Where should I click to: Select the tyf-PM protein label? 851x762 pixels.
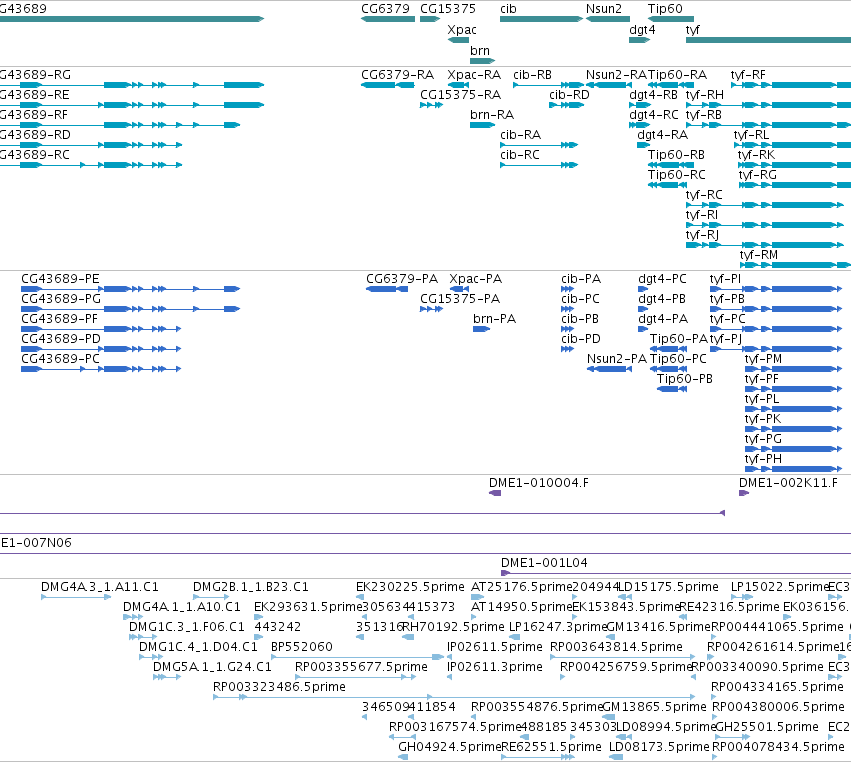tap(763, 359)
